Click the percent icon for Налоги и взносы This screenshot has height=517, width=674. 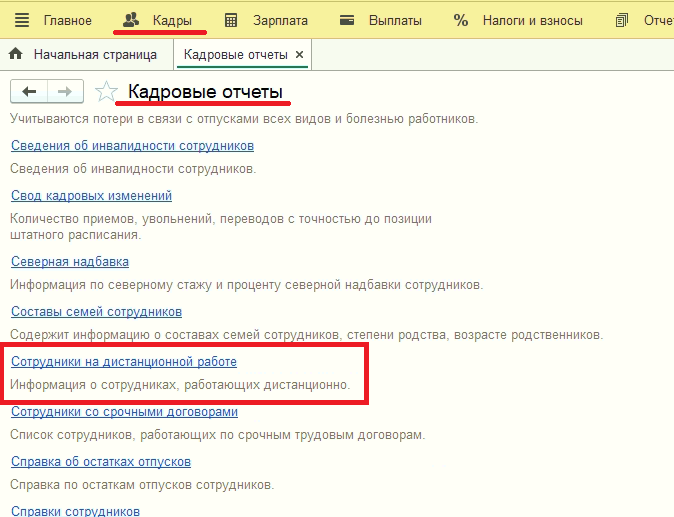tap(460, 20)
